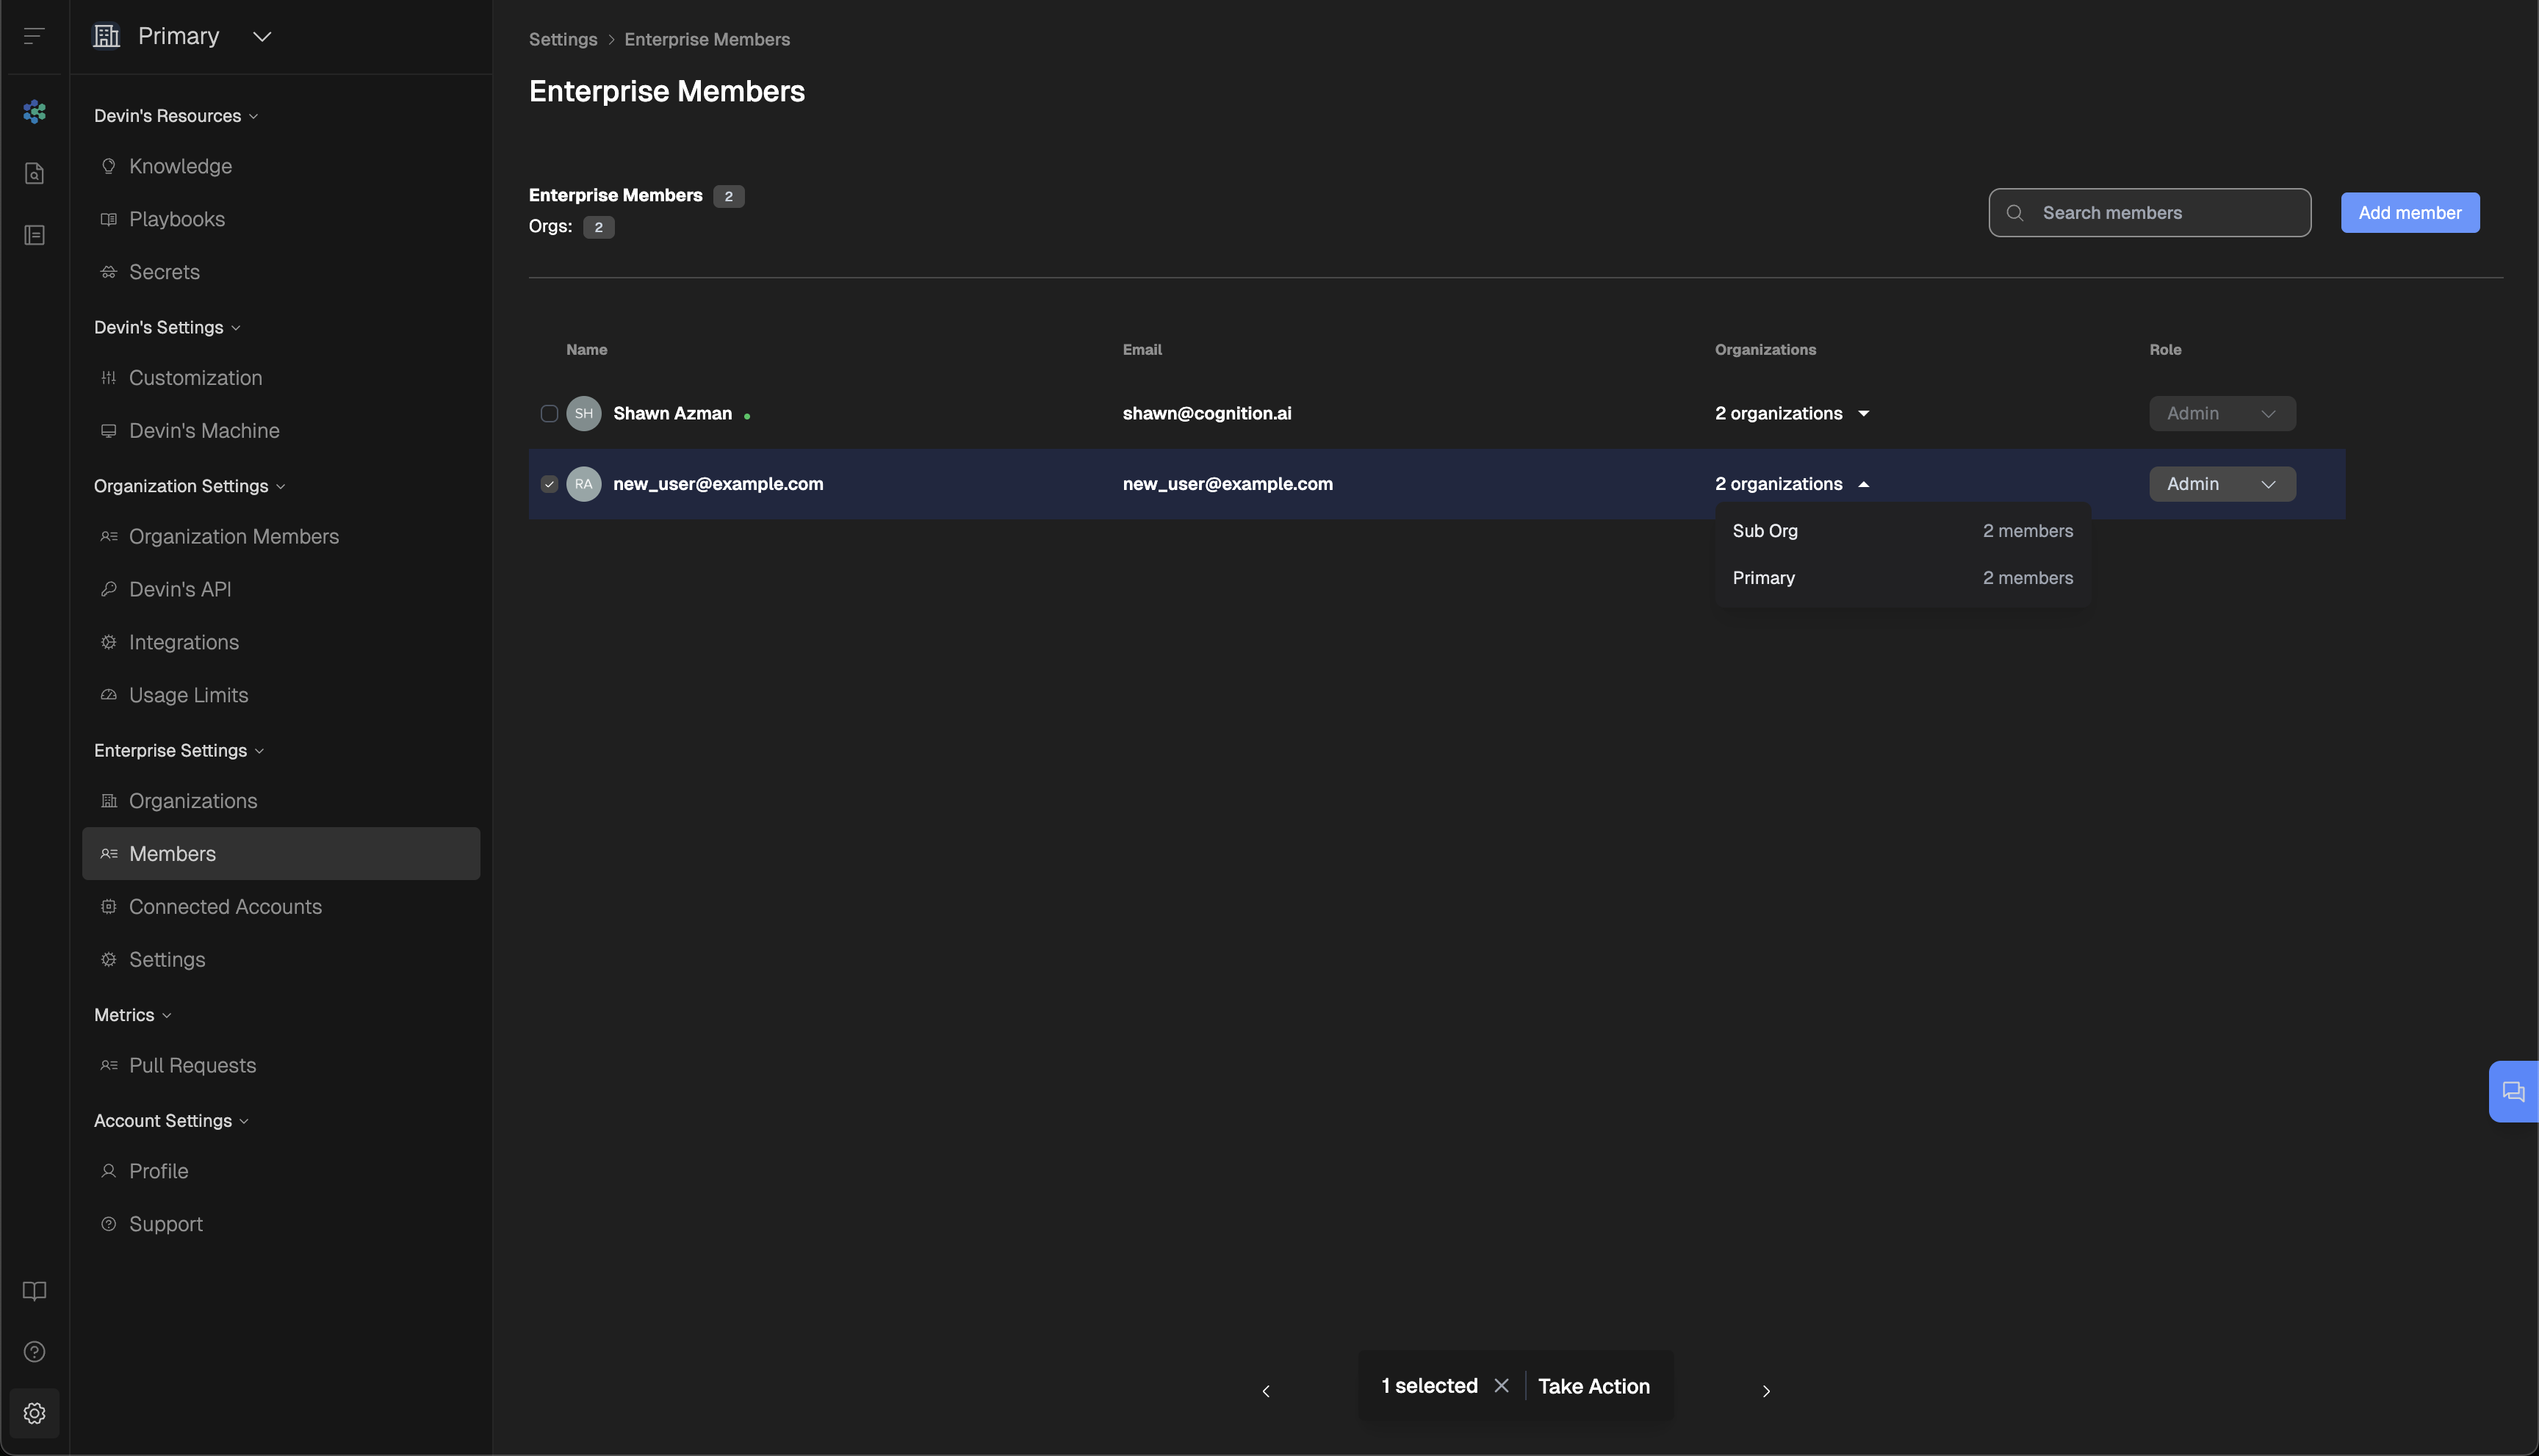
Task: Open the chat feedback icon on right edge
Action: pos(2513,1092)
